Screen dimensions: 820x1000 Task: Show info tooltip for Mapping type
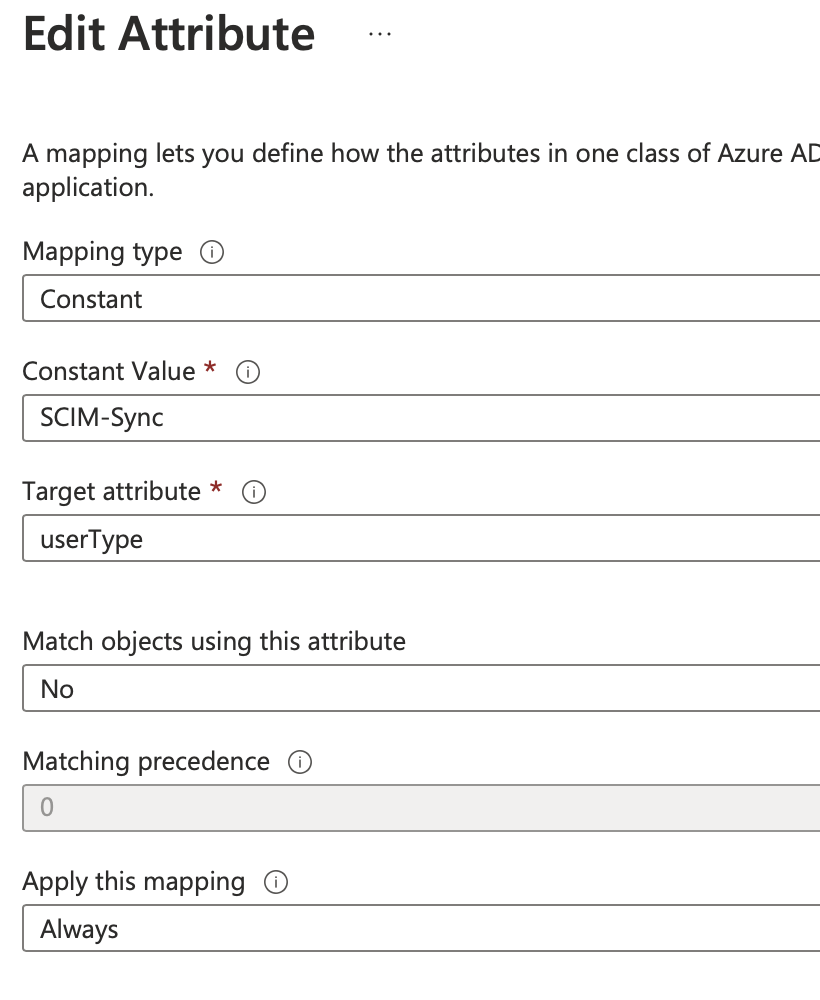coord(212,252)
